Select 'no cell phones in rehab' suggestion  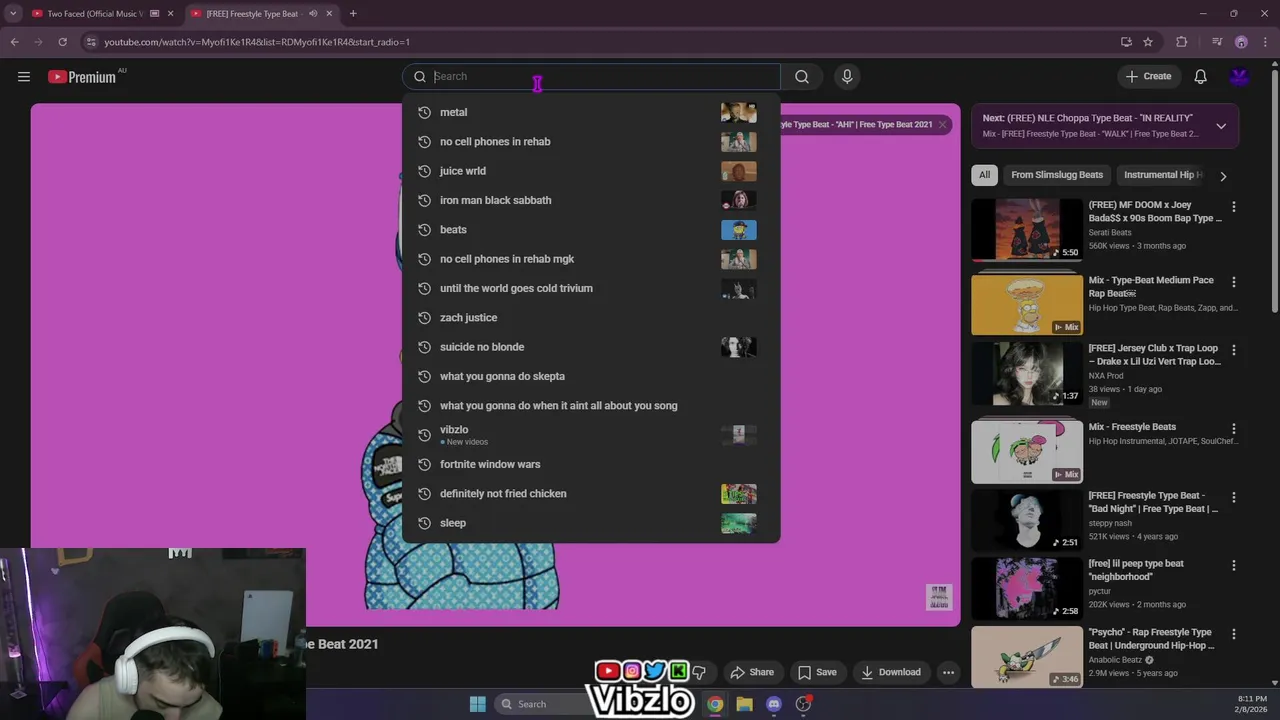coord(591,142)
